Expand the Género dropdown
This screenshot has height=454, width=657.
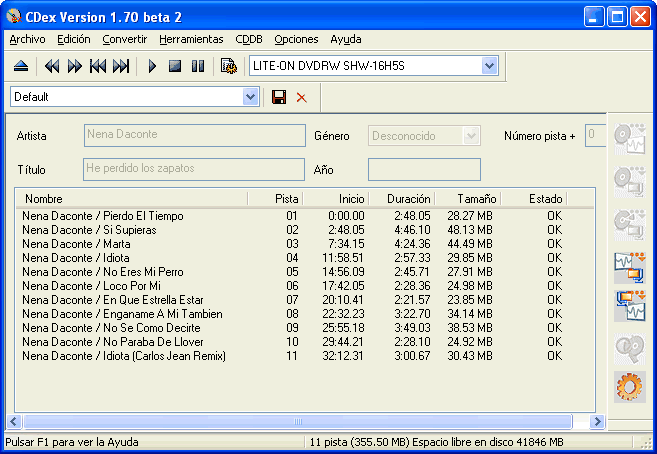[471, 135]
